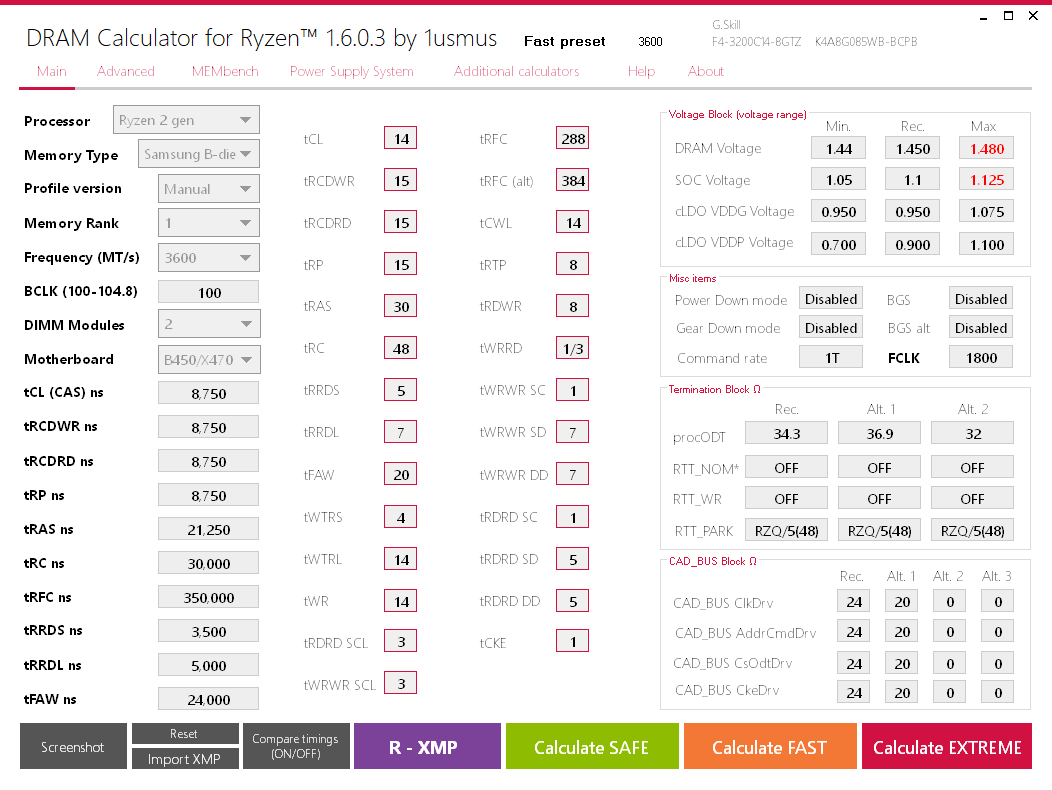Screen dimensions: 1052x790
Task: Open the Power Supply System tab
Action: [352, 71]
